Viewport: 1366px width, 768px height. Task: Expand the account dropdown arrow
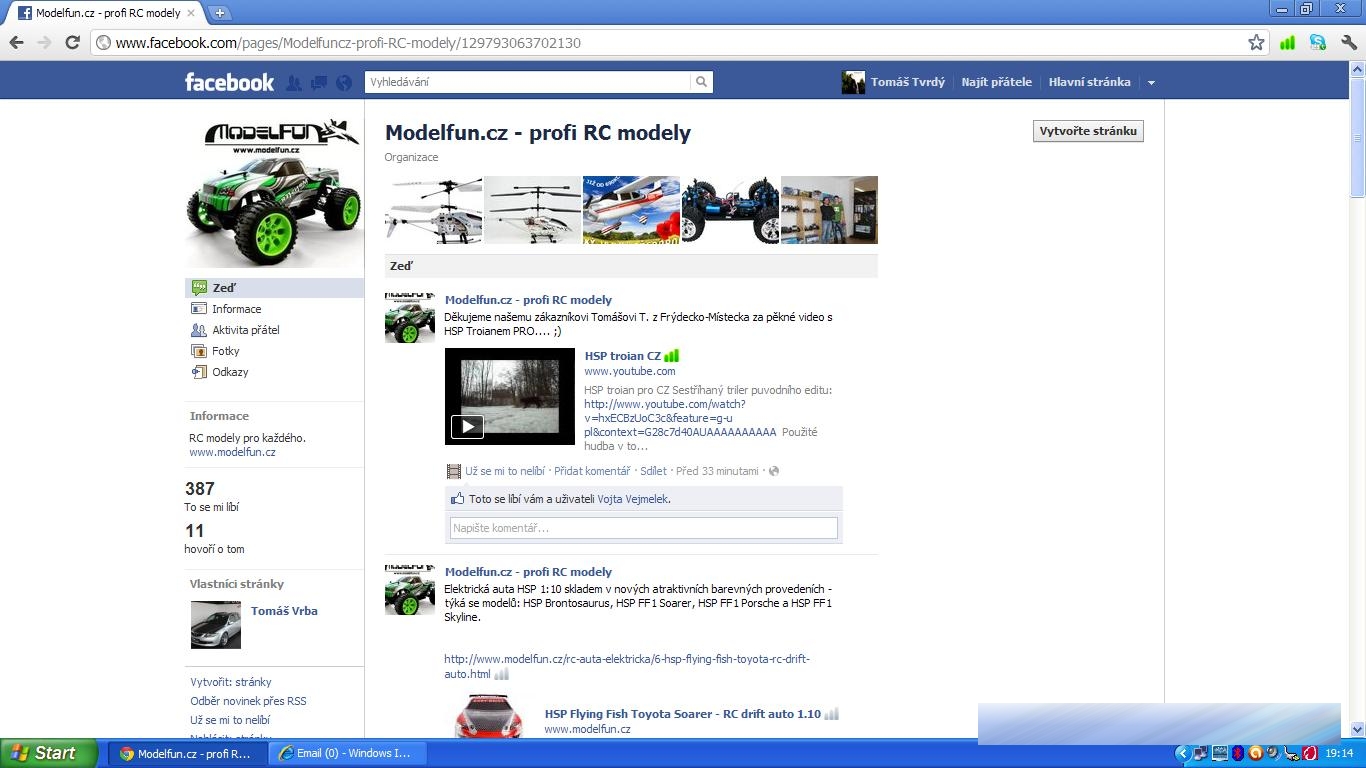coord(1151,83)
